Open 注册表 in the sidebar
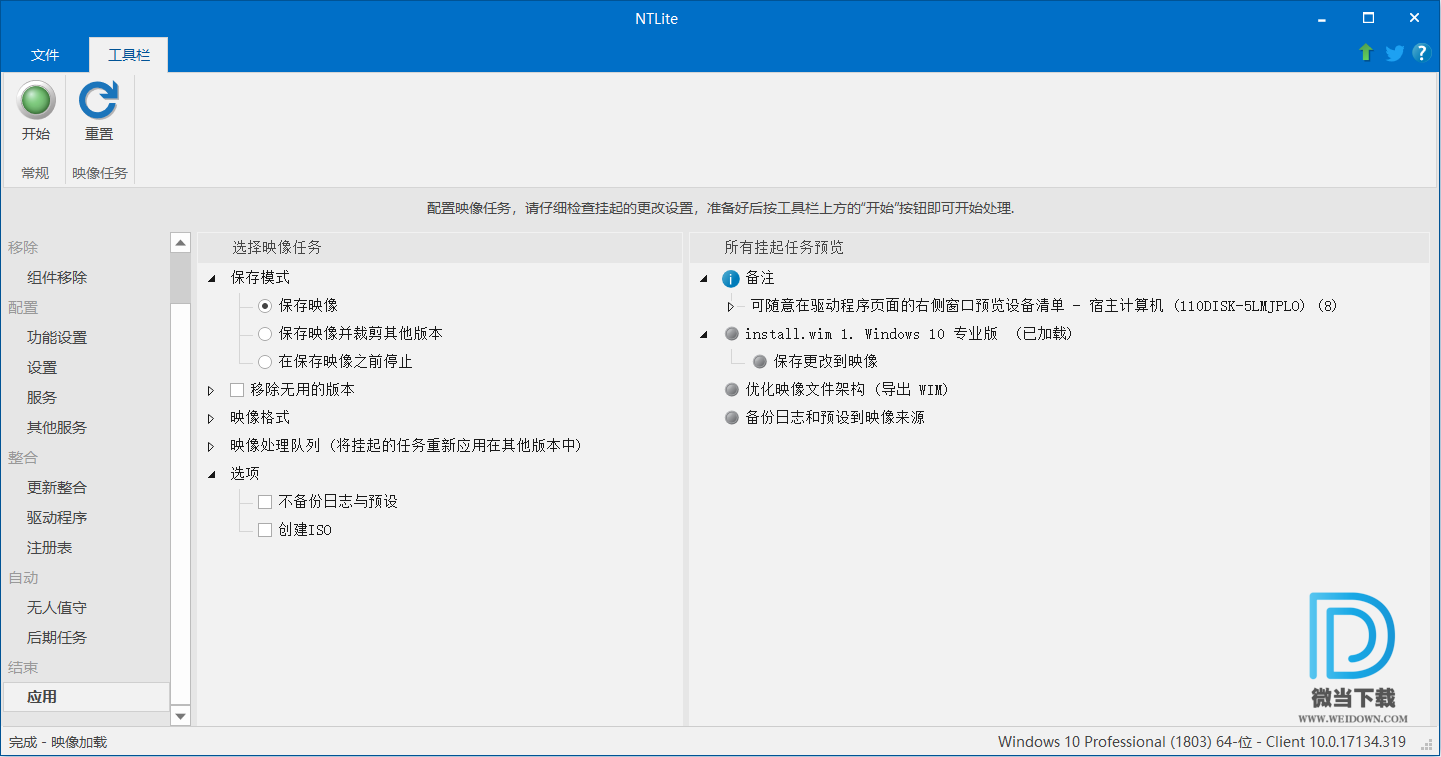Image resolution: width=1441 pixels, height=757 pixels. pyautogui.click(x=49, y=548)
